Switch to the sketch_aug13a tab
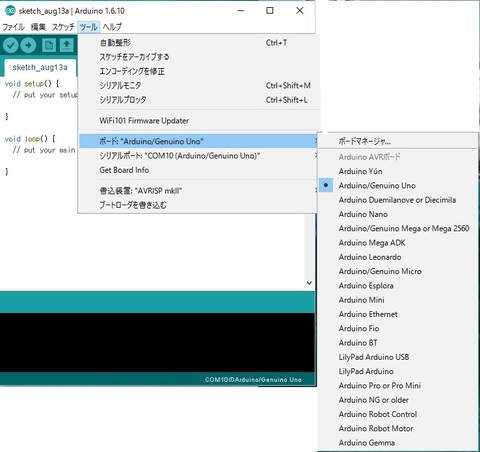The image size is (480, 452). pos(40,68)
